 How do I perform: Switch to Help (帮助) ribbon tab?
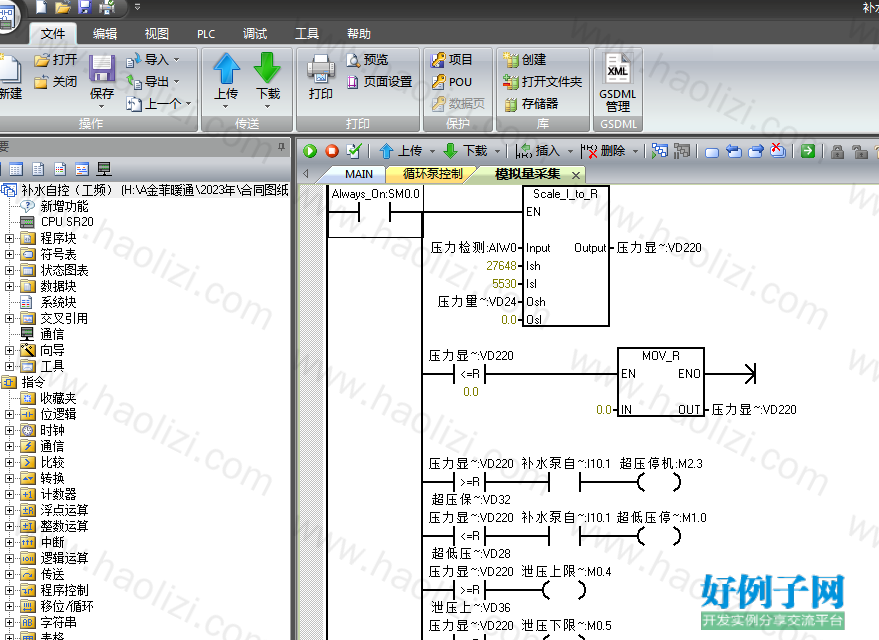tap(358, 34)
